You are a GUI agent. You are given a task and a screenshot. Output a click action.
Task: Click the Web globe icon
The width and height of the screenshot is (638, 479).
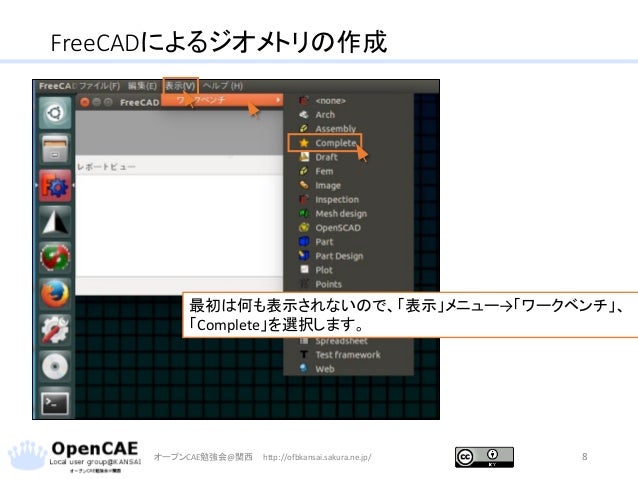click(x=304, y=368)
